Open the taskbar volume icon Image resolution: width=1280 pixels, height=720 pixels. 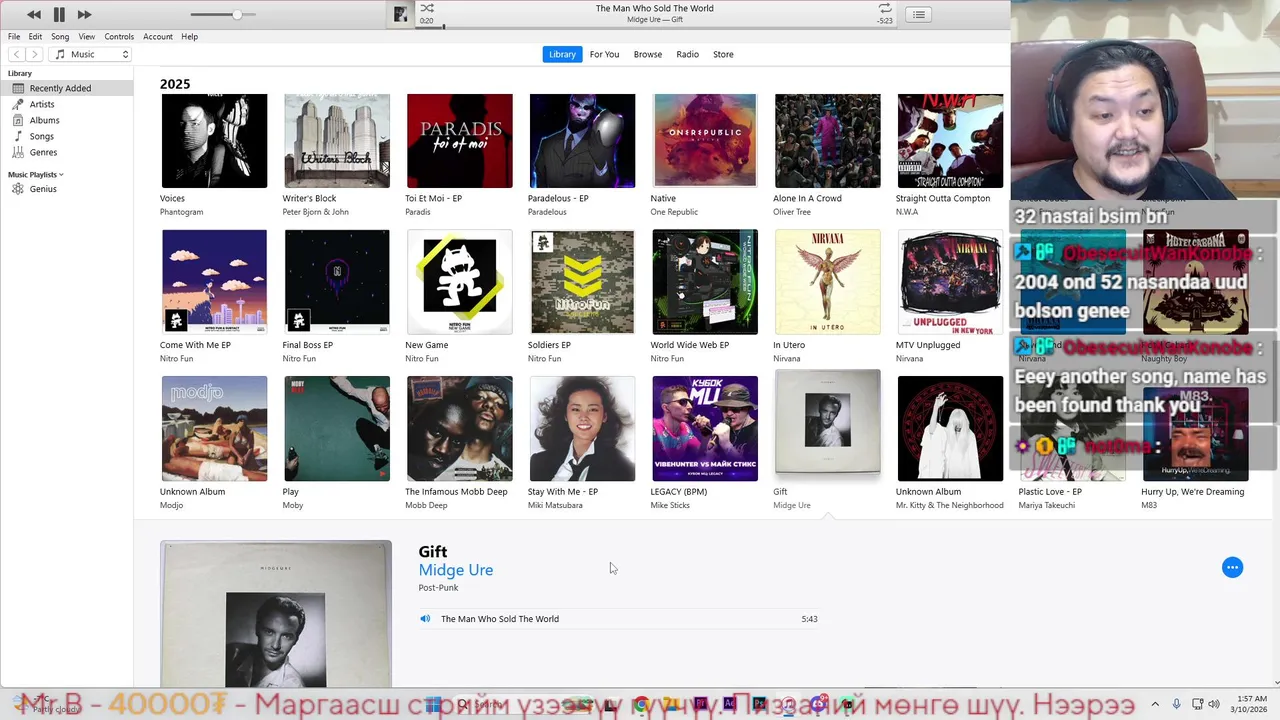coord(1215,705)
